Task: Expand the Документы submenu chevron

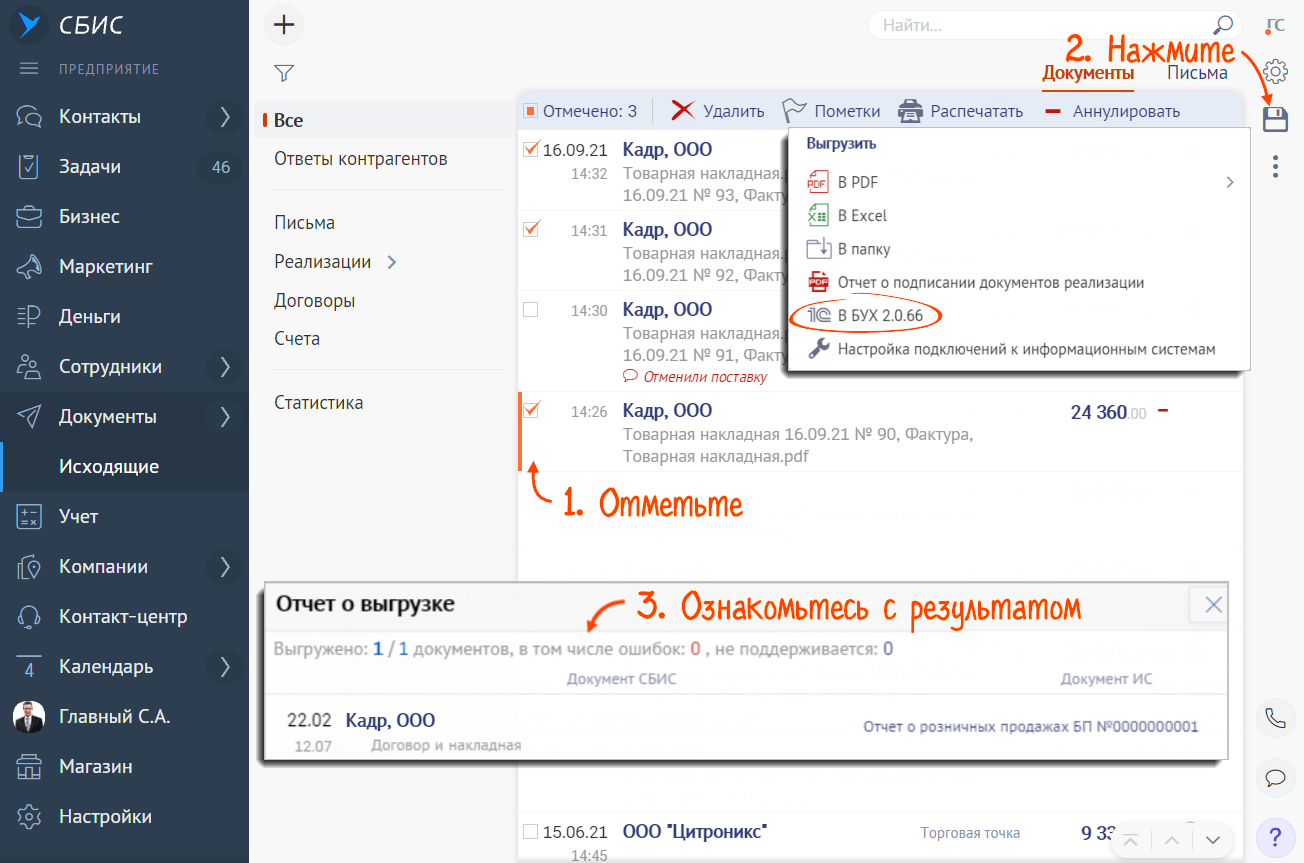Action: (x=224, y=417)
